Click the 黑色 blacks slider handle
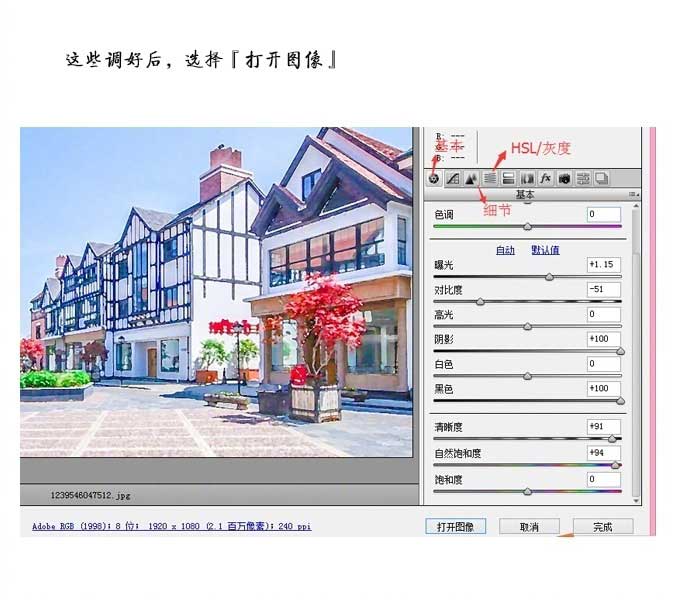This screenshot has width=680, height=600. [x=621, y=401]
